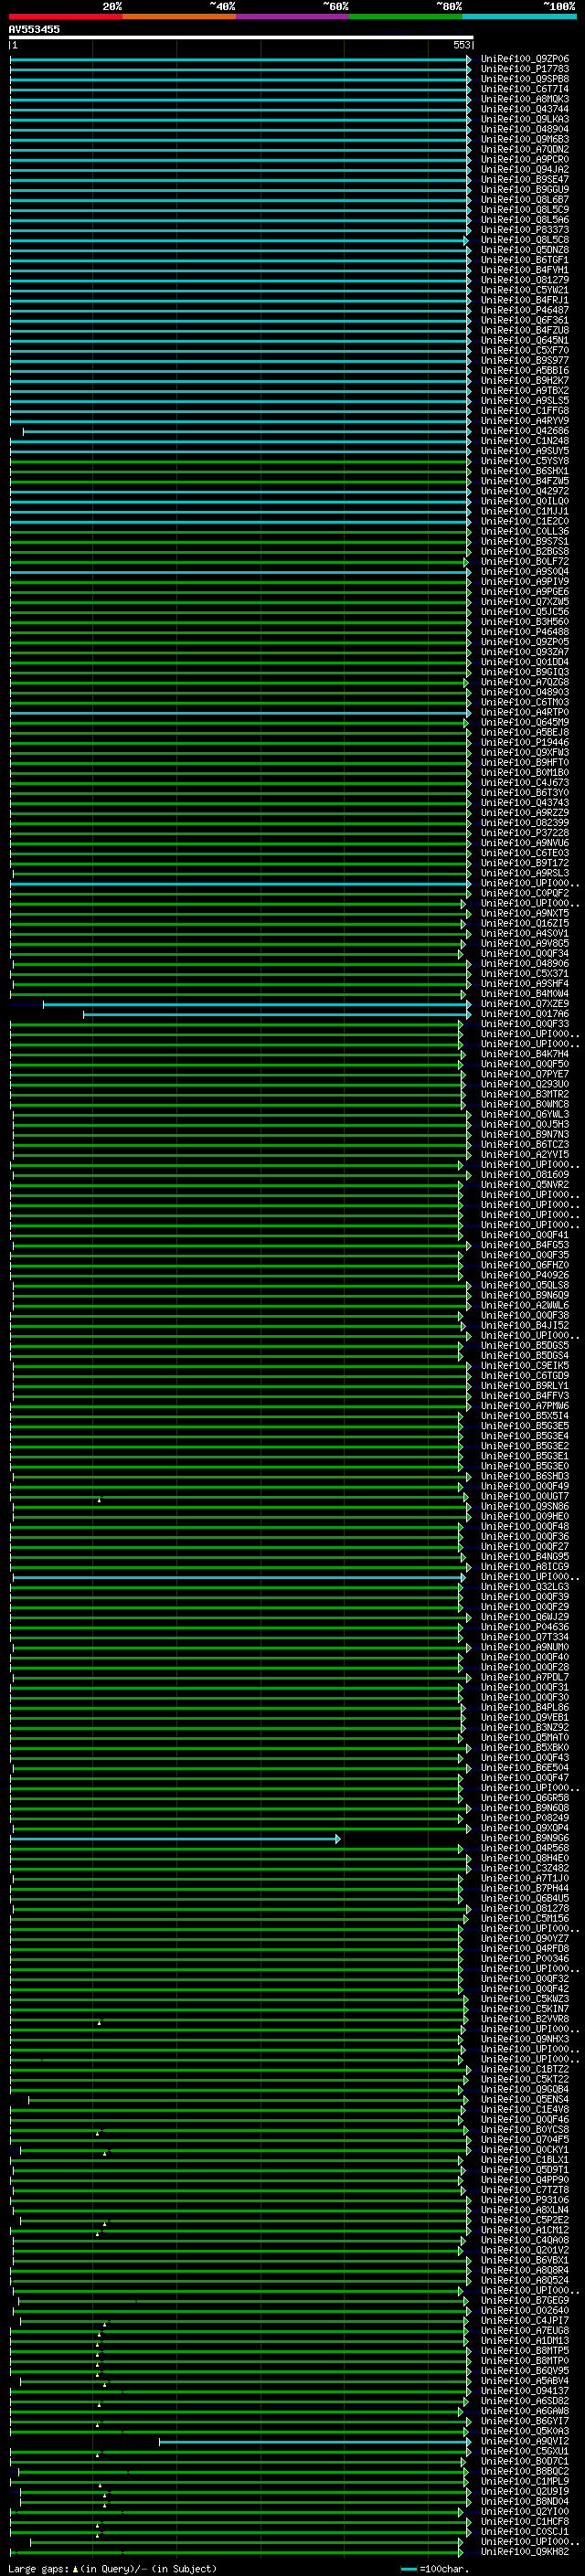Select the UniRef100_C5KWZ3 label
This screenshot has width=585, height=2576.
pyautogui.click(x=525, y=1999)
